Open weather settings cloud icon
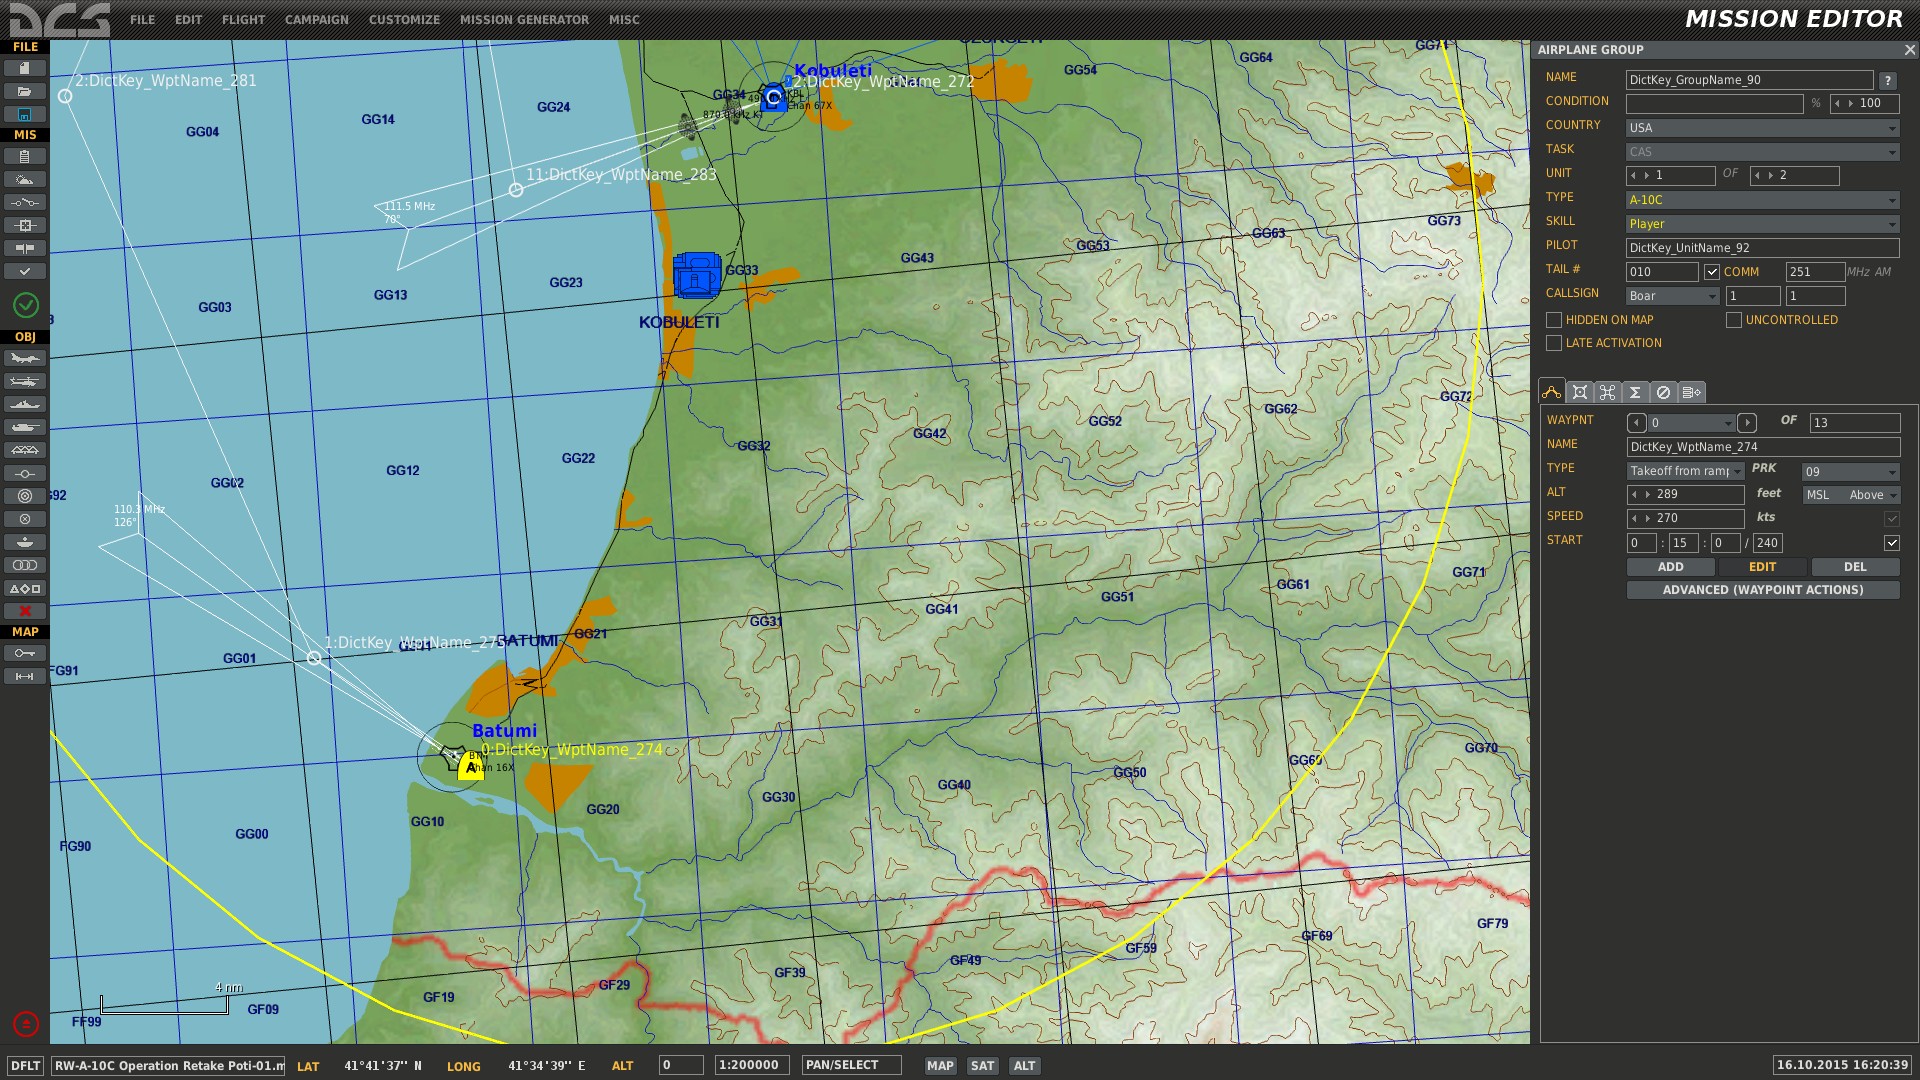 click(25, 179)
